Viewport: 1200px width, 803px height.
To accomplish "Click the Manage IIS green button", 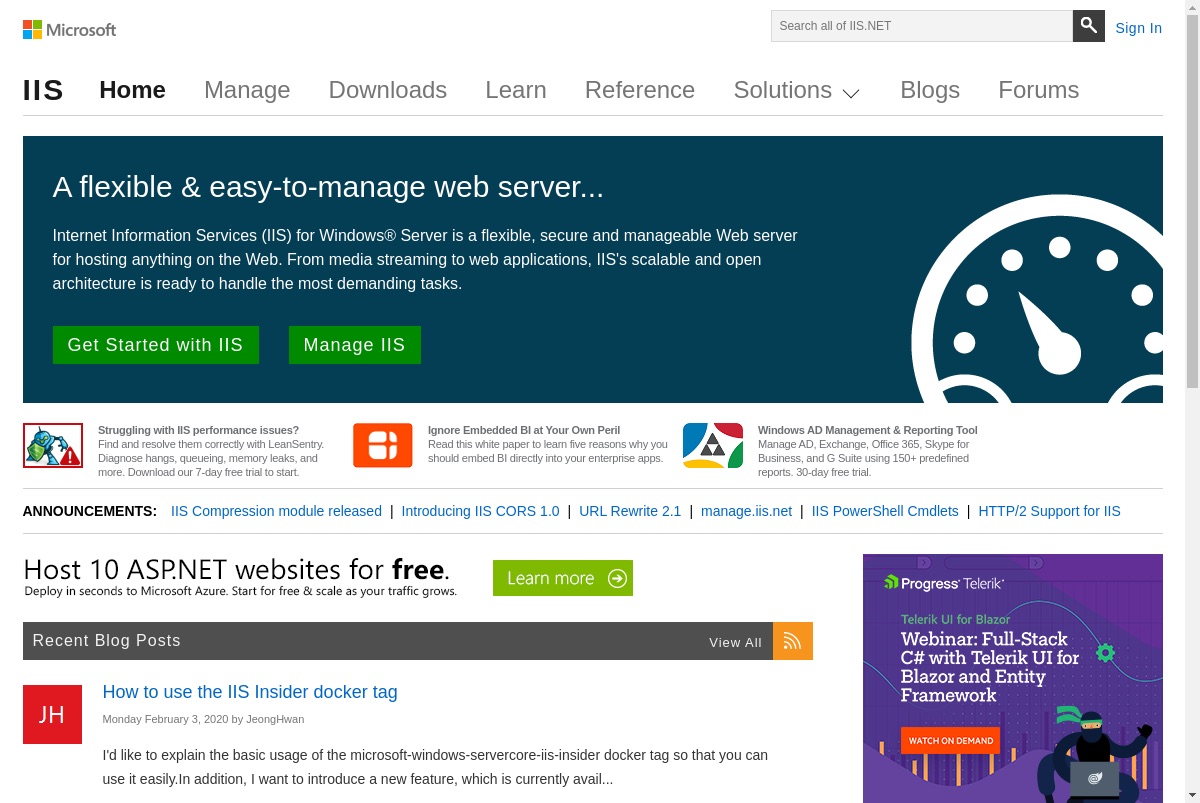I will pyautogui.click(x=355, y=345).
